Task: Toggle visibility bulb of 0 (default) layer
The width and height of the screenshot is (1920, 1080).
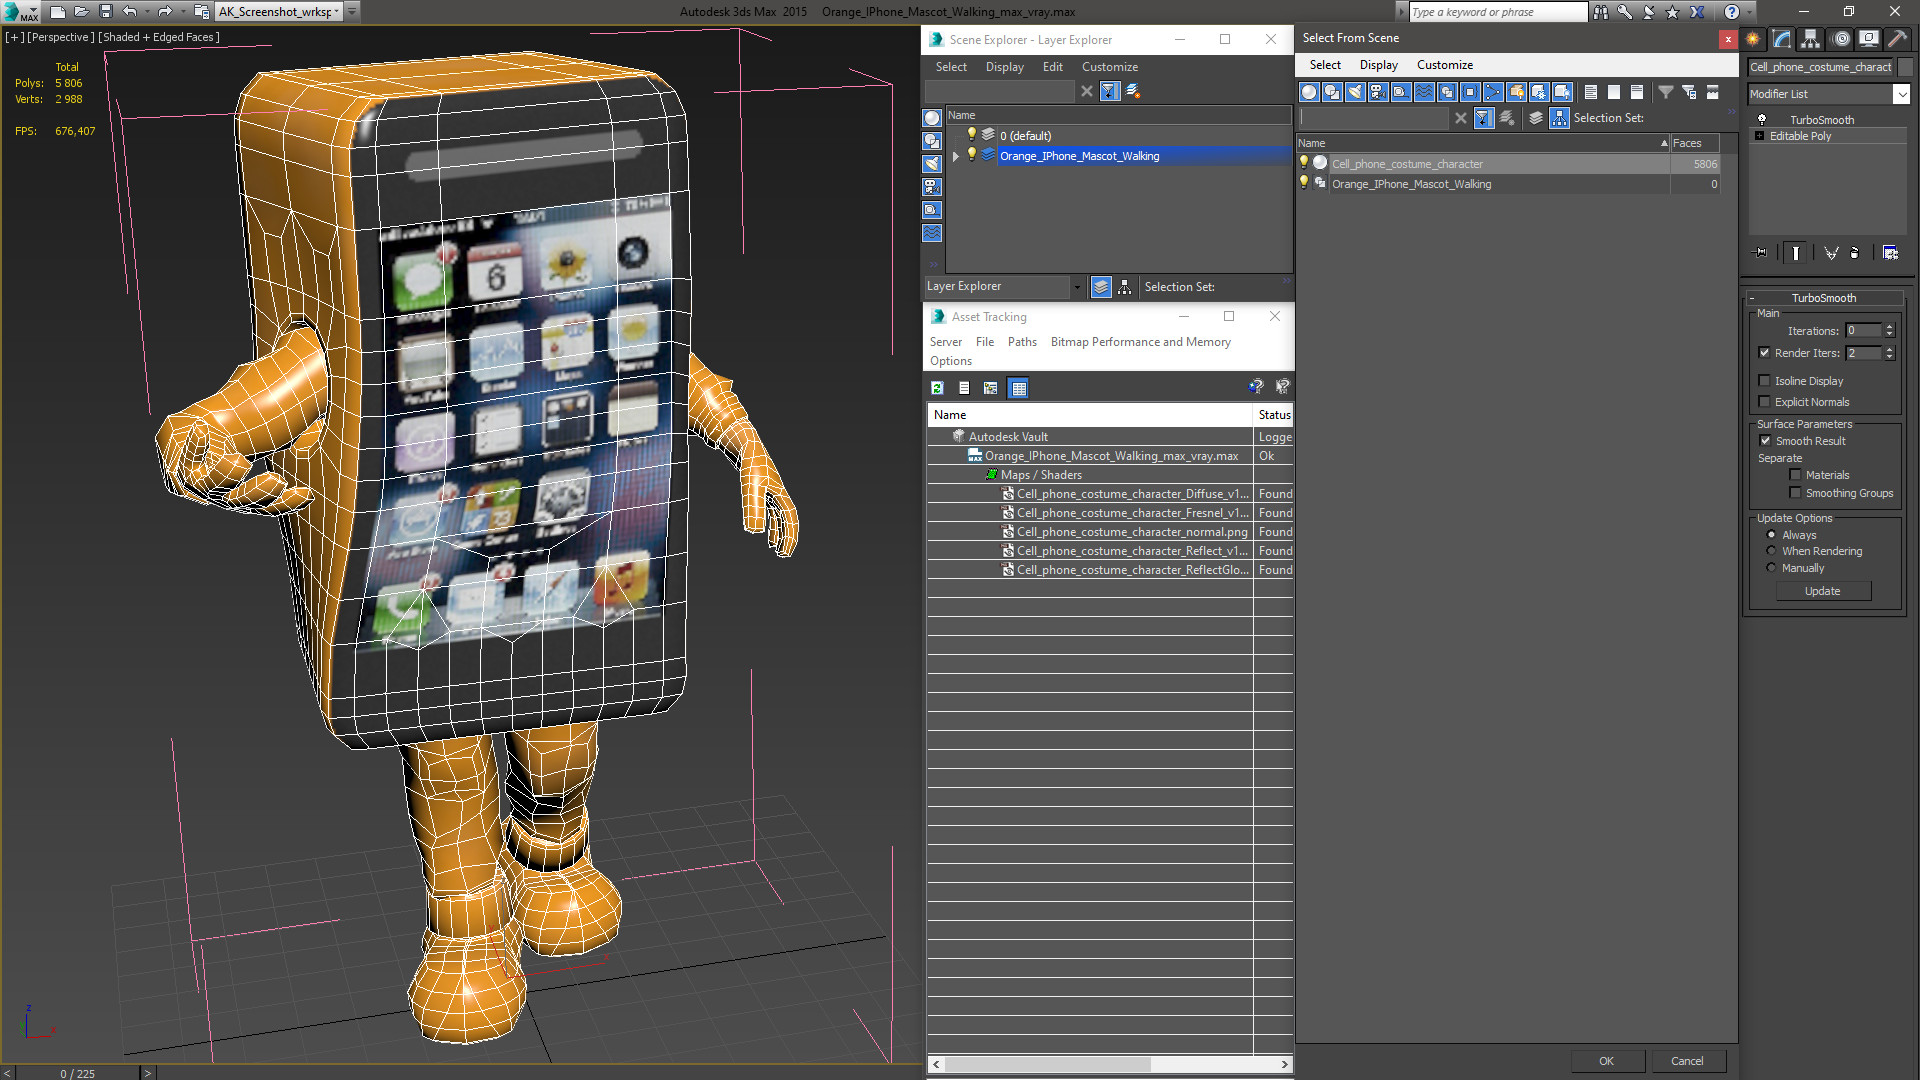Action: [x=971, y=135]
